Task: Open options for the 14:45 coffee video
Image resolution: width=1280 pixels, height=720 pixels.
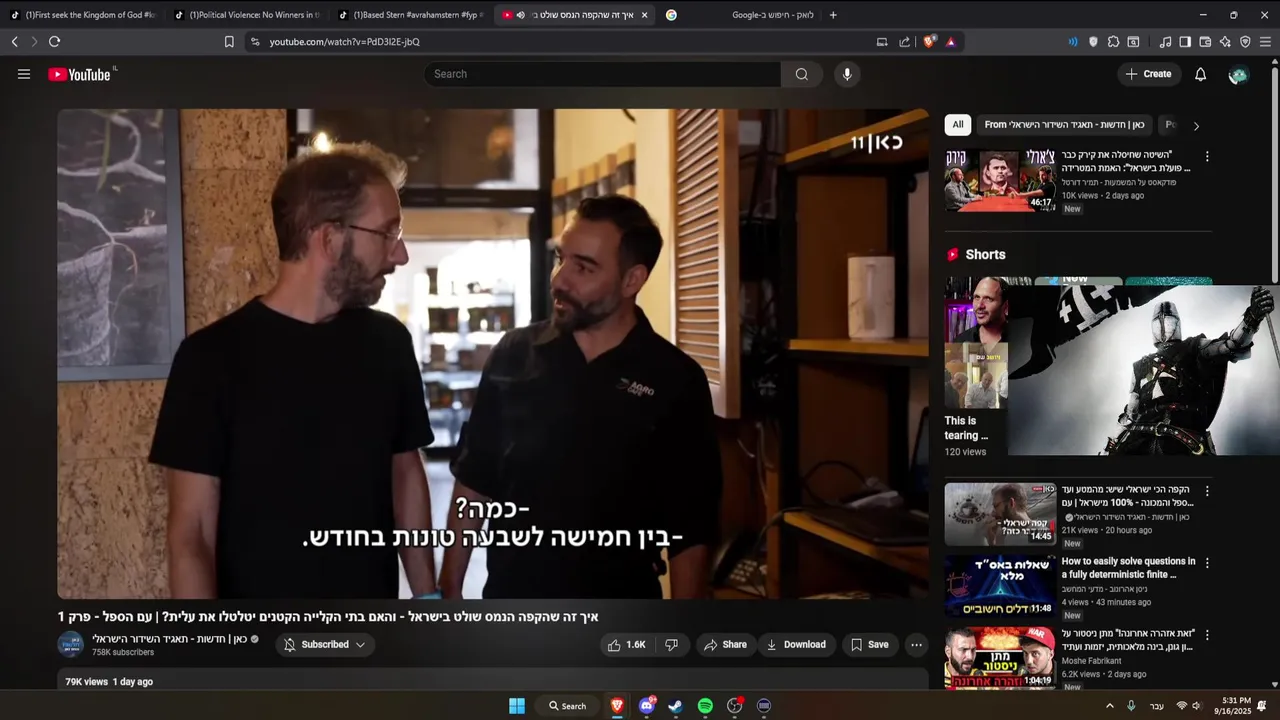Action: 1207,491
